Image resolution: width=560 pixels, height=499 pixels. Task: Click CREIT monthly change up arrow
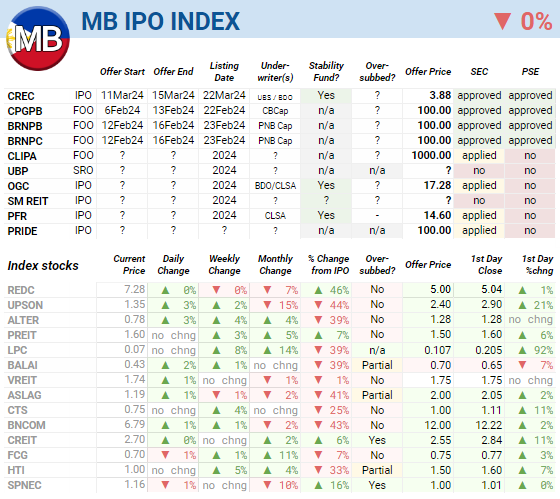(x=267, y=440)
